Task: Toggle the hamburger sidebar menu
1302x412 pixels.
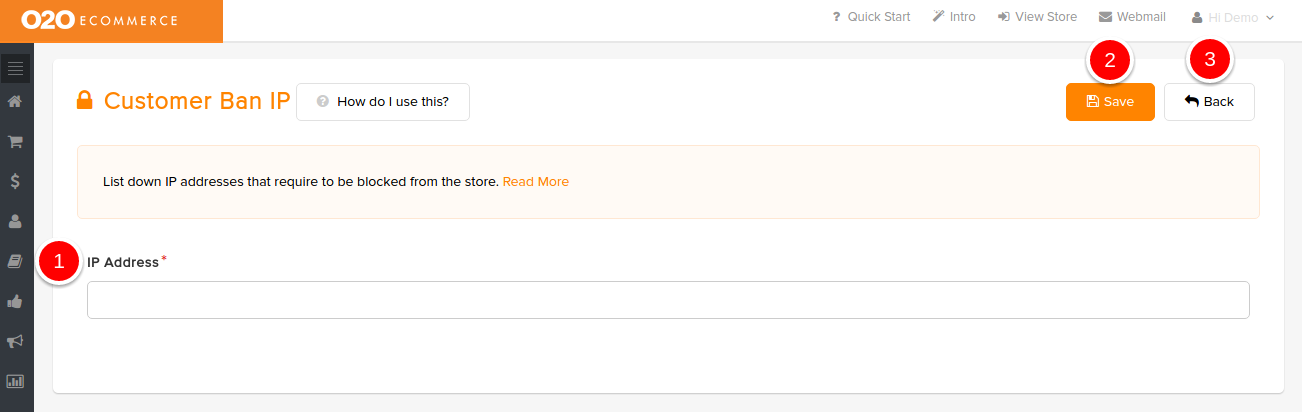Action: pos(15,68)
